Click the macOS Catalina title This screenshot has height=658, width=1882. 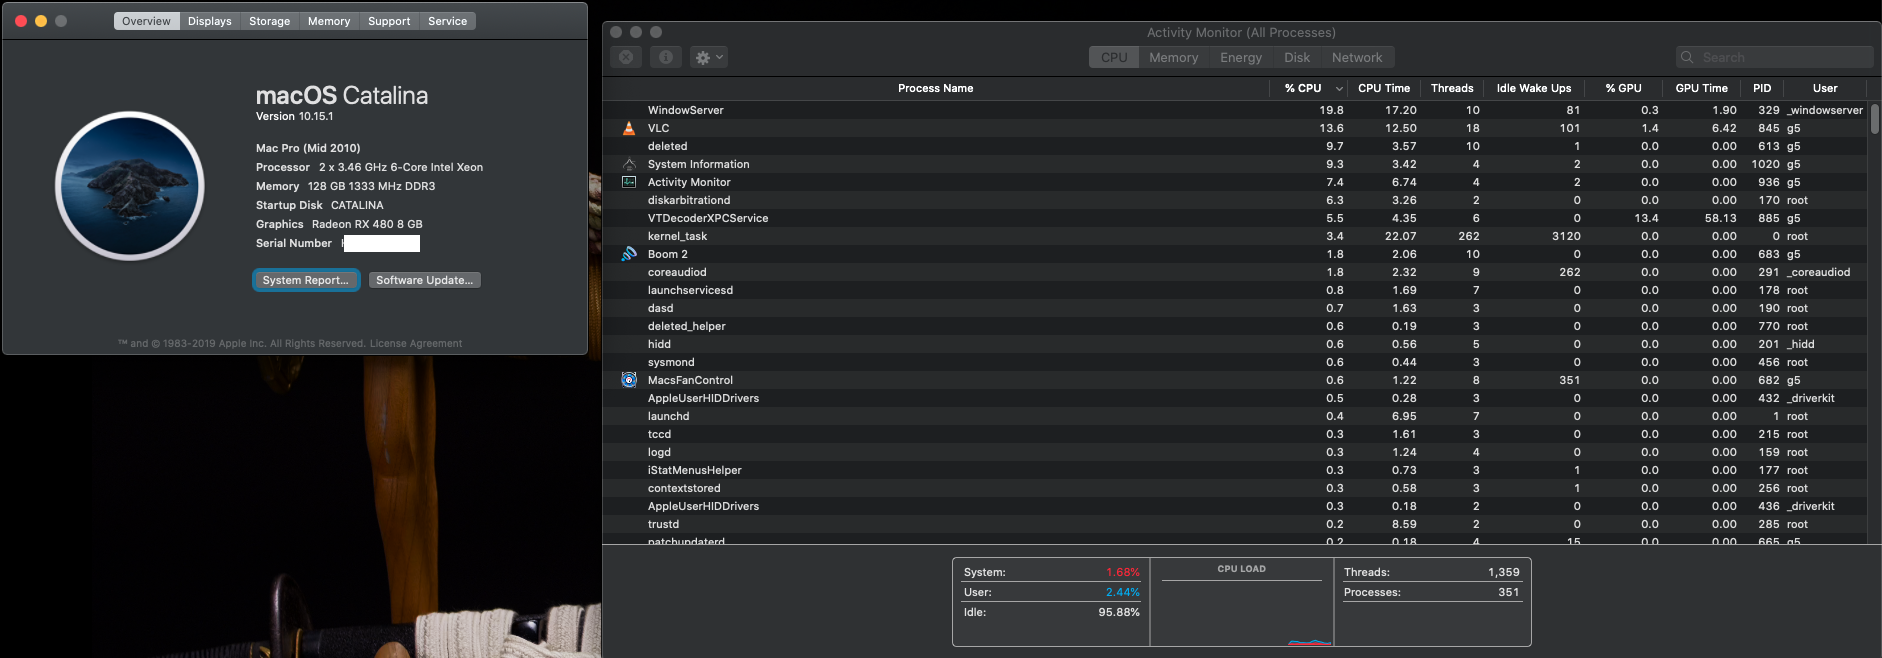click(x=342, y=95)
